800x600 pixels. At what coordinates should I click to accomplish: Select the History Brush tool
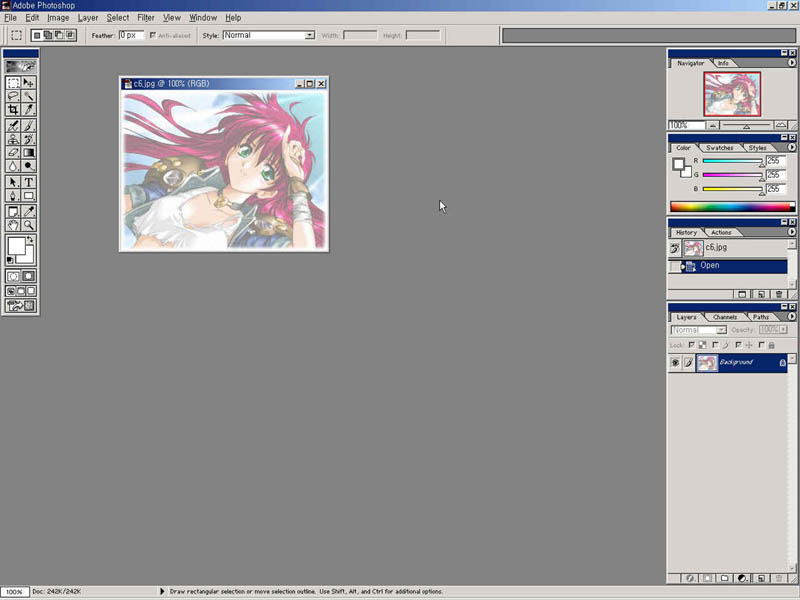coord(29,139)
